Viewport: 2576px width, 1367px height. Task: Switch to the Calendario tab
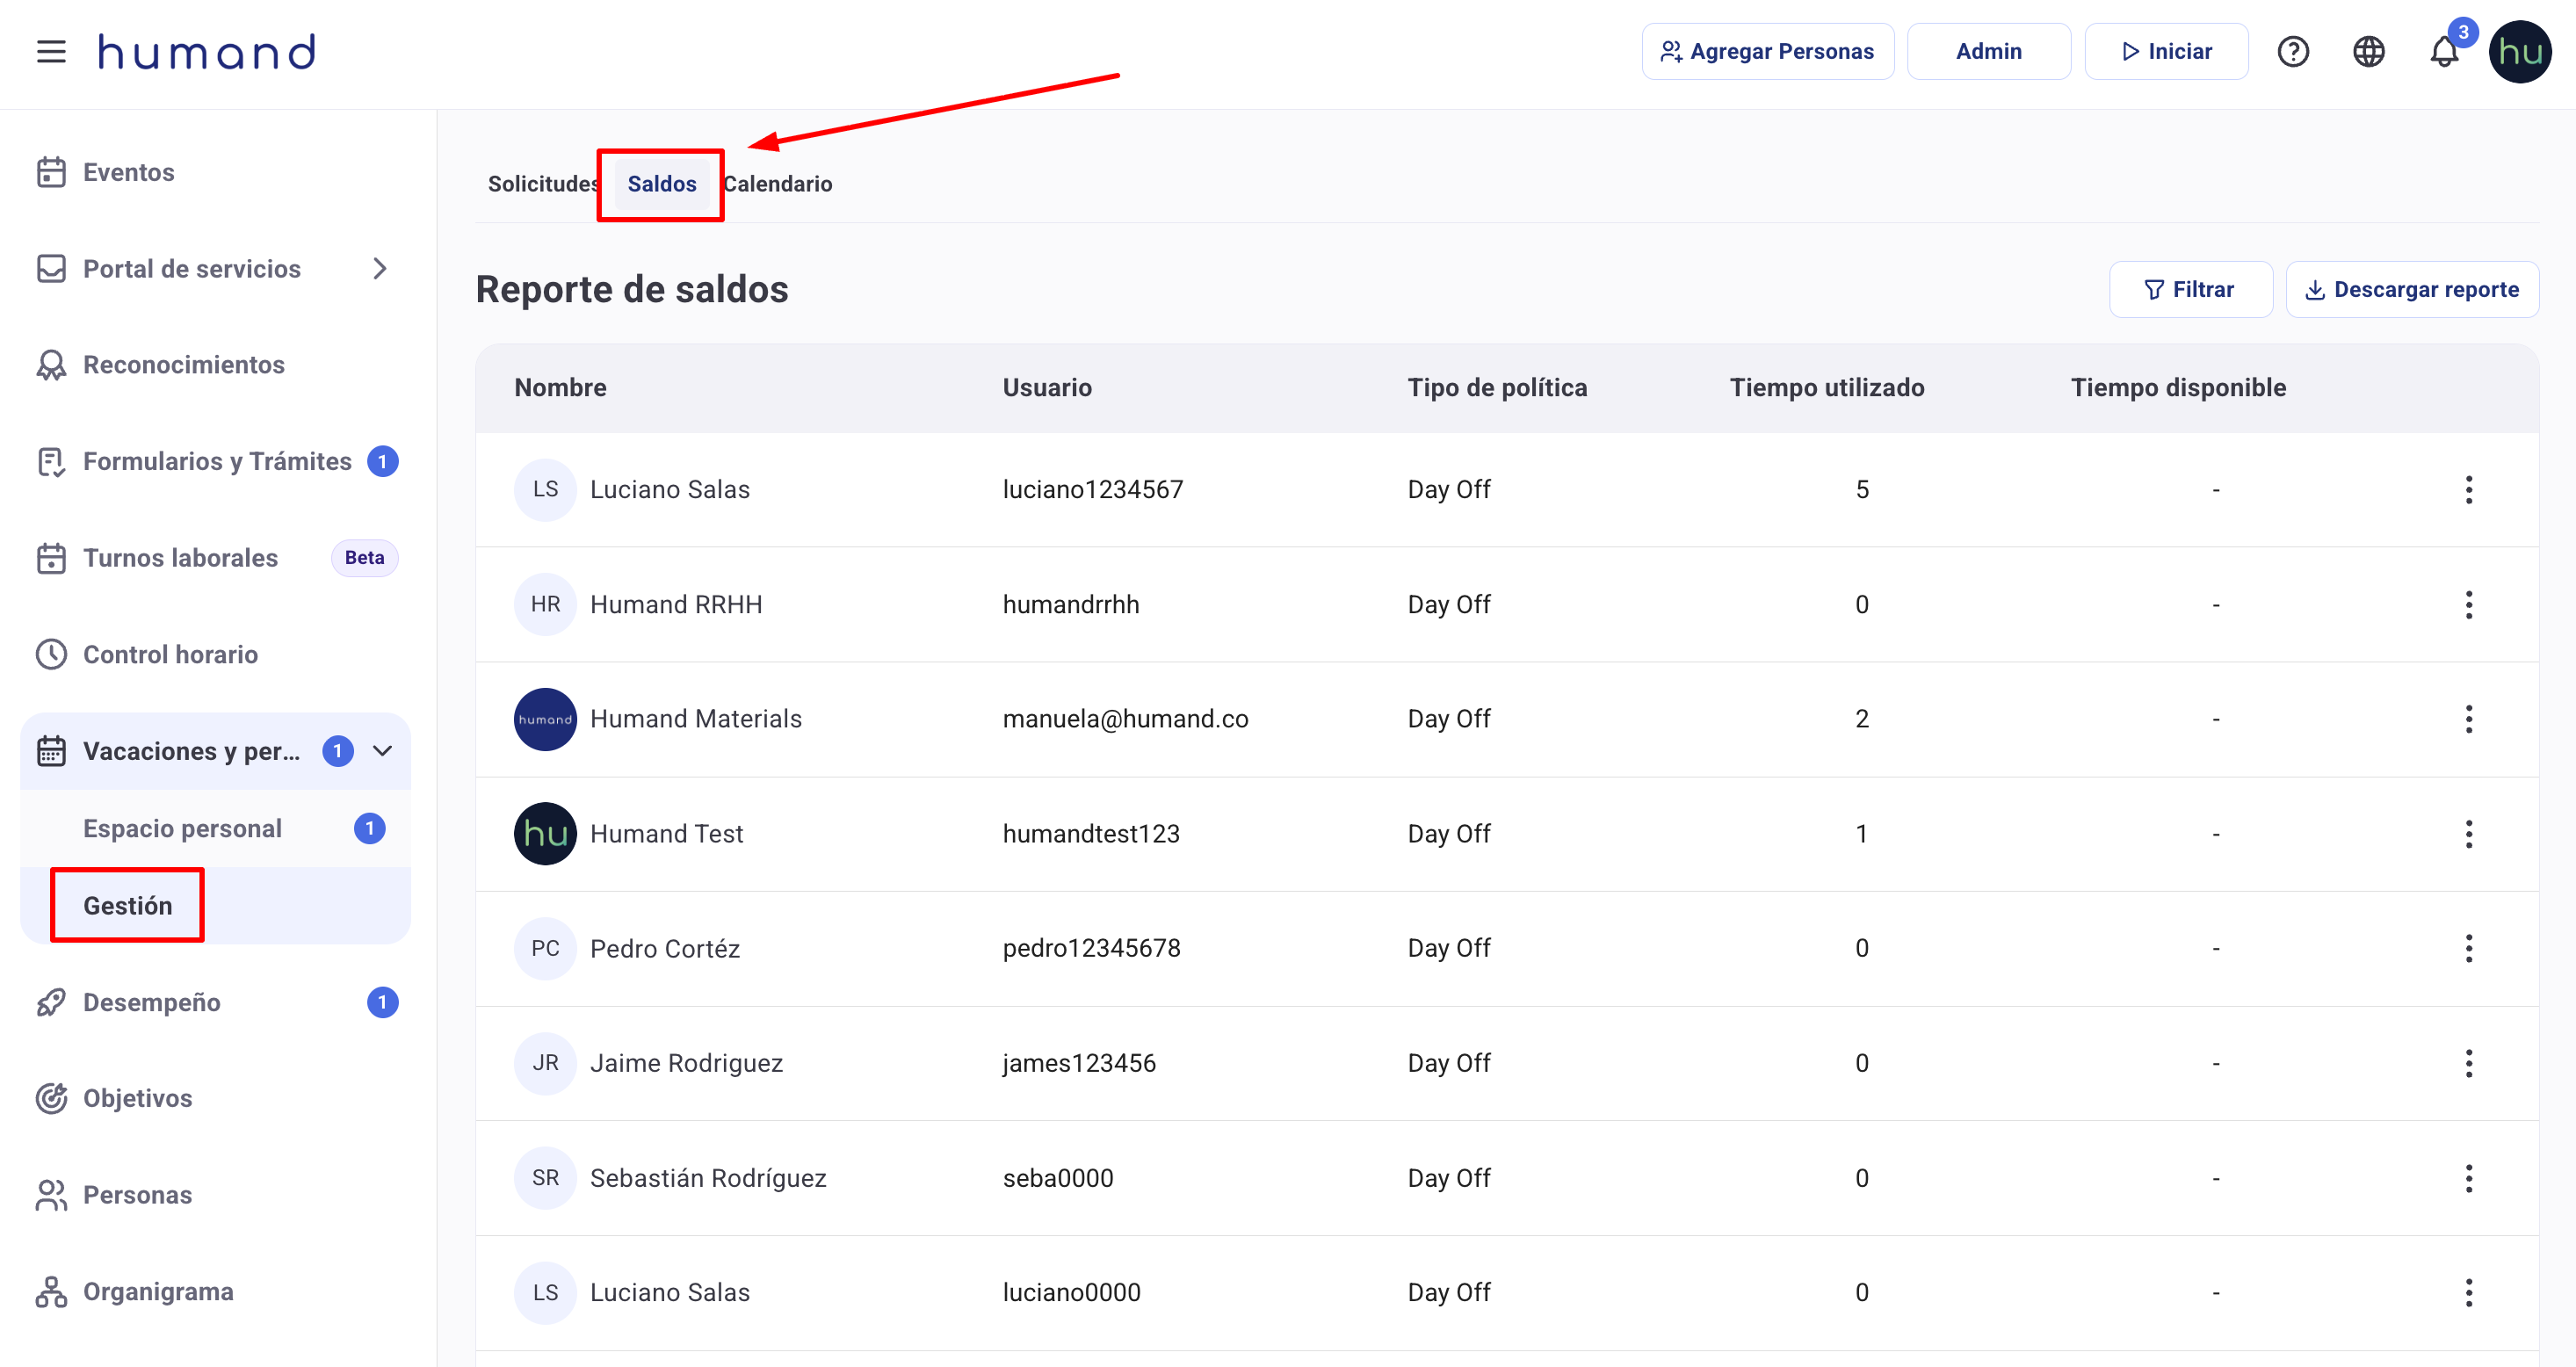778,184
